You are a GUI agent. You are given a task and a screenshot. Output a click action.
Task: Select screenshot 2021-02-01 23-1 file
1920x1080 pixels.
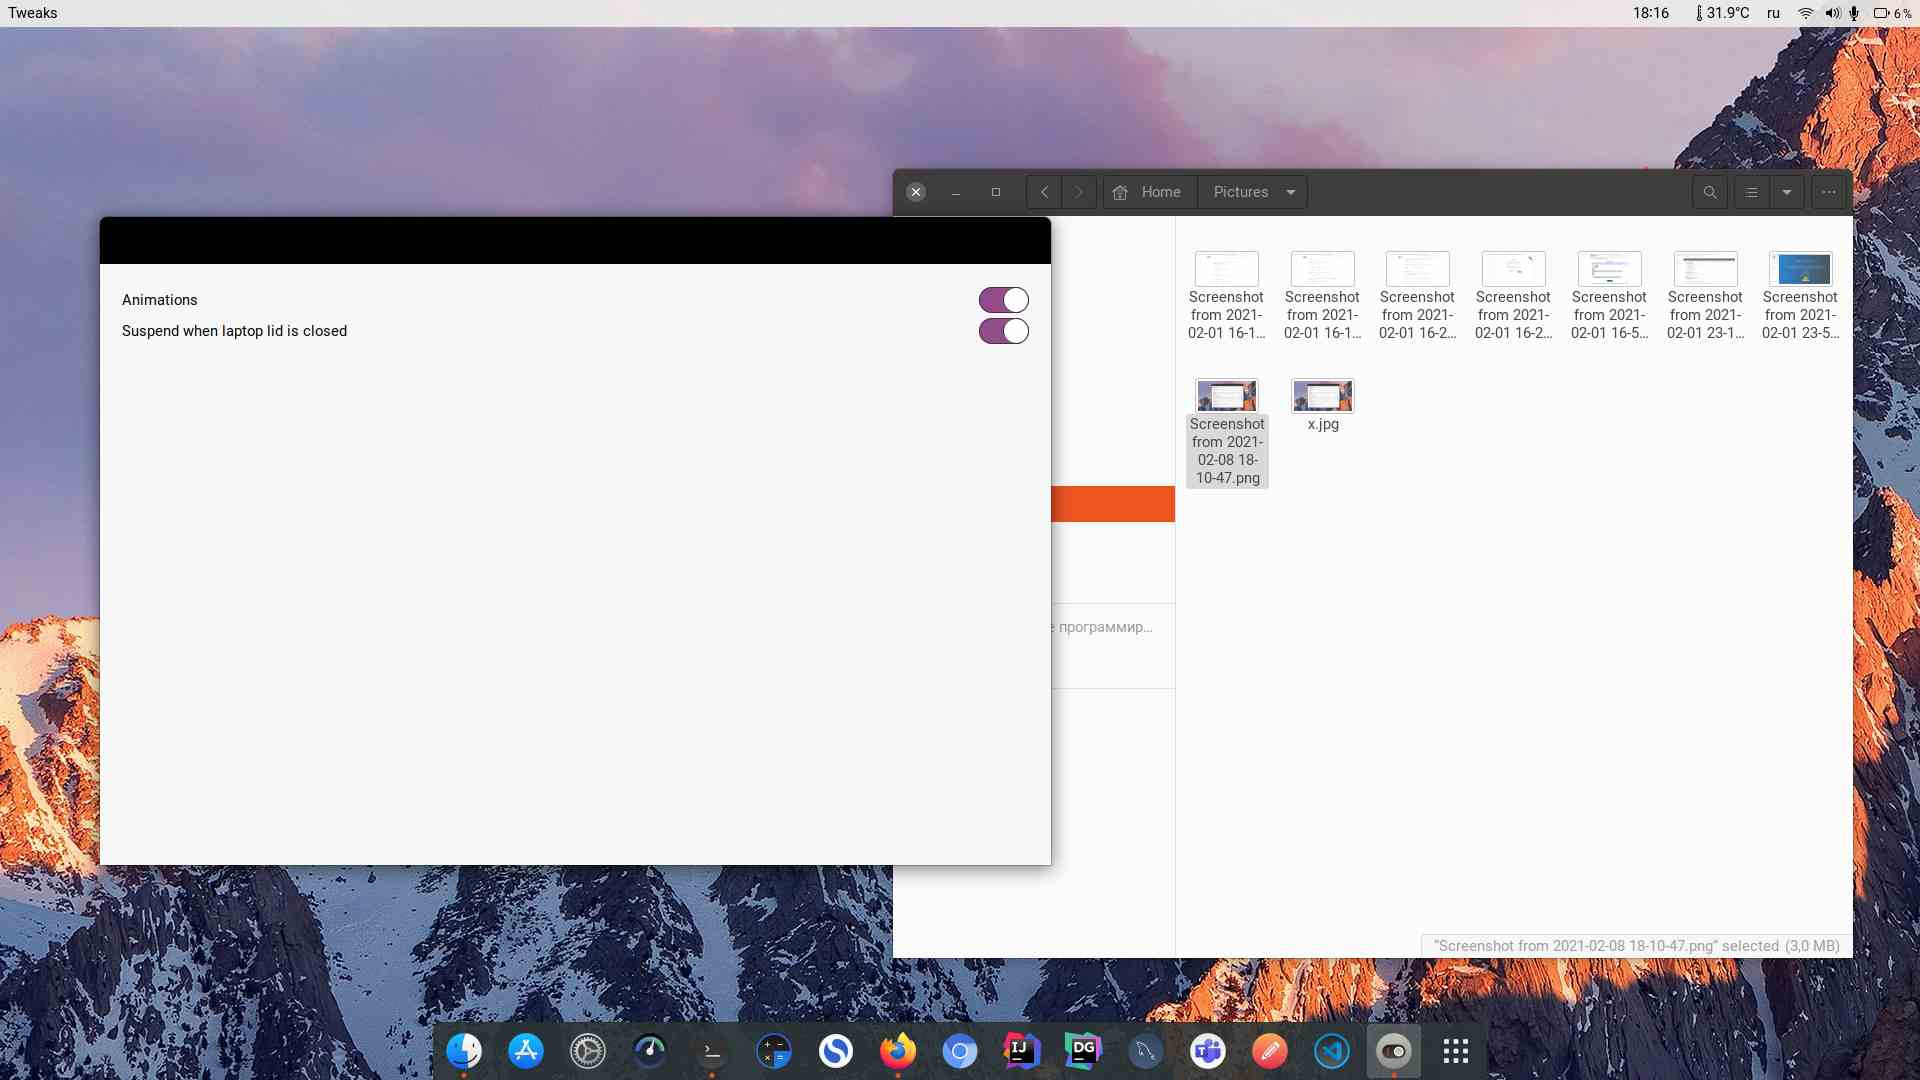pyautogui.click(x=1705, y=296)
